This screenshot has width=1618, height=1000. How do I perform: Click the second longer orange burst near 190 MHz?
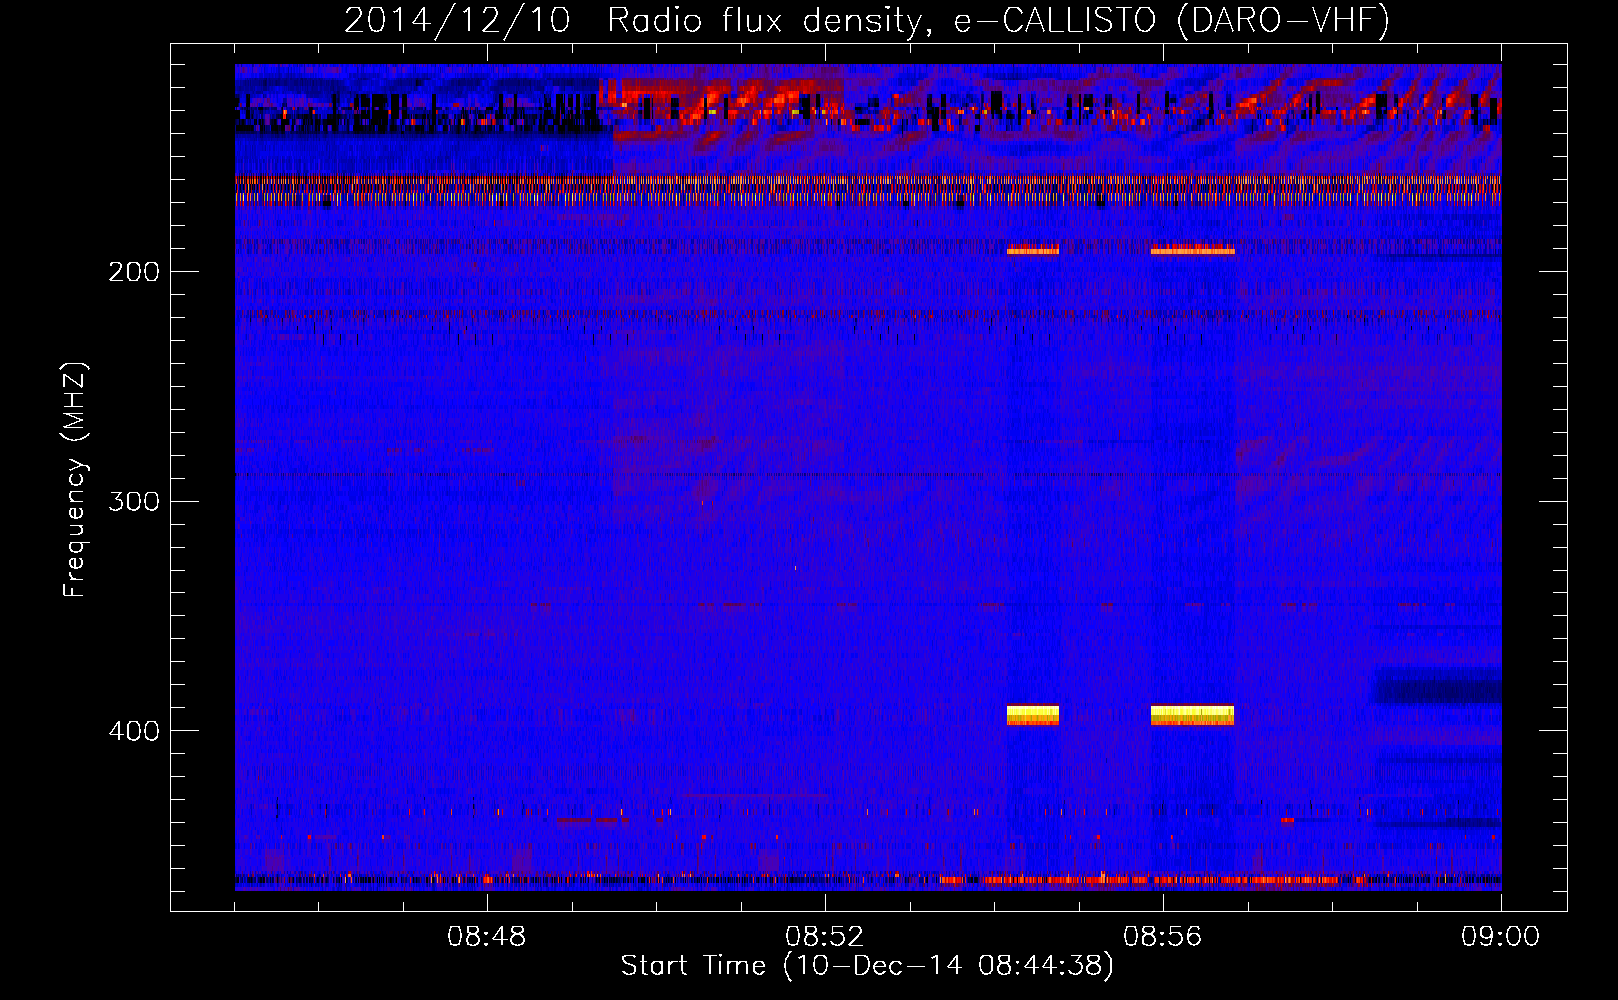(x=1192, y=250)
